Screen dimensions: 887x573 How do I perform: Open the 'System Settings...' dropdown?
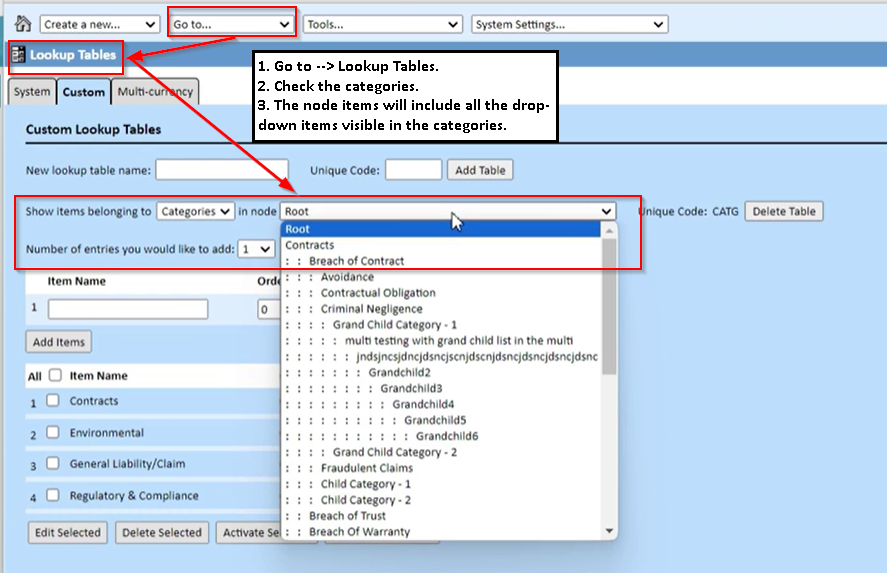coord(570,24)
